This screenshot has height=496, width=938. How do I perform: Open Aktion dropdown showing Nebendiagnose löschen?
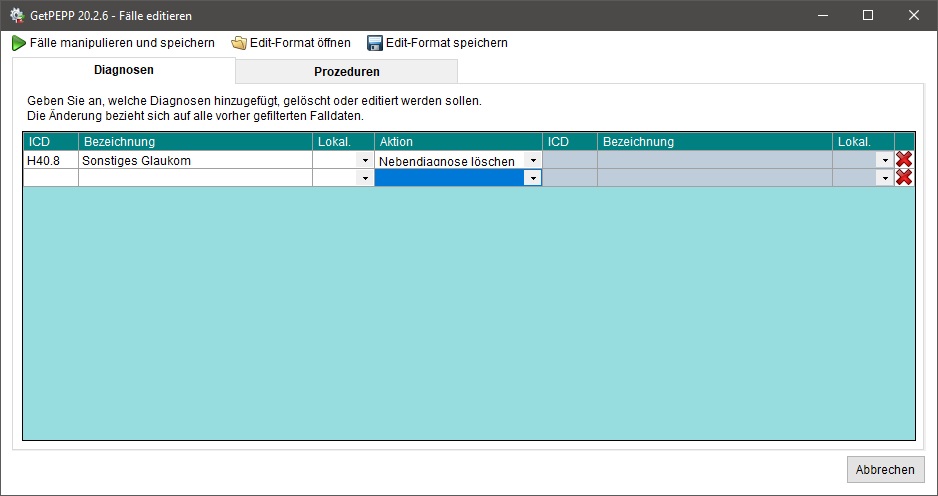[x=533, y=160]
